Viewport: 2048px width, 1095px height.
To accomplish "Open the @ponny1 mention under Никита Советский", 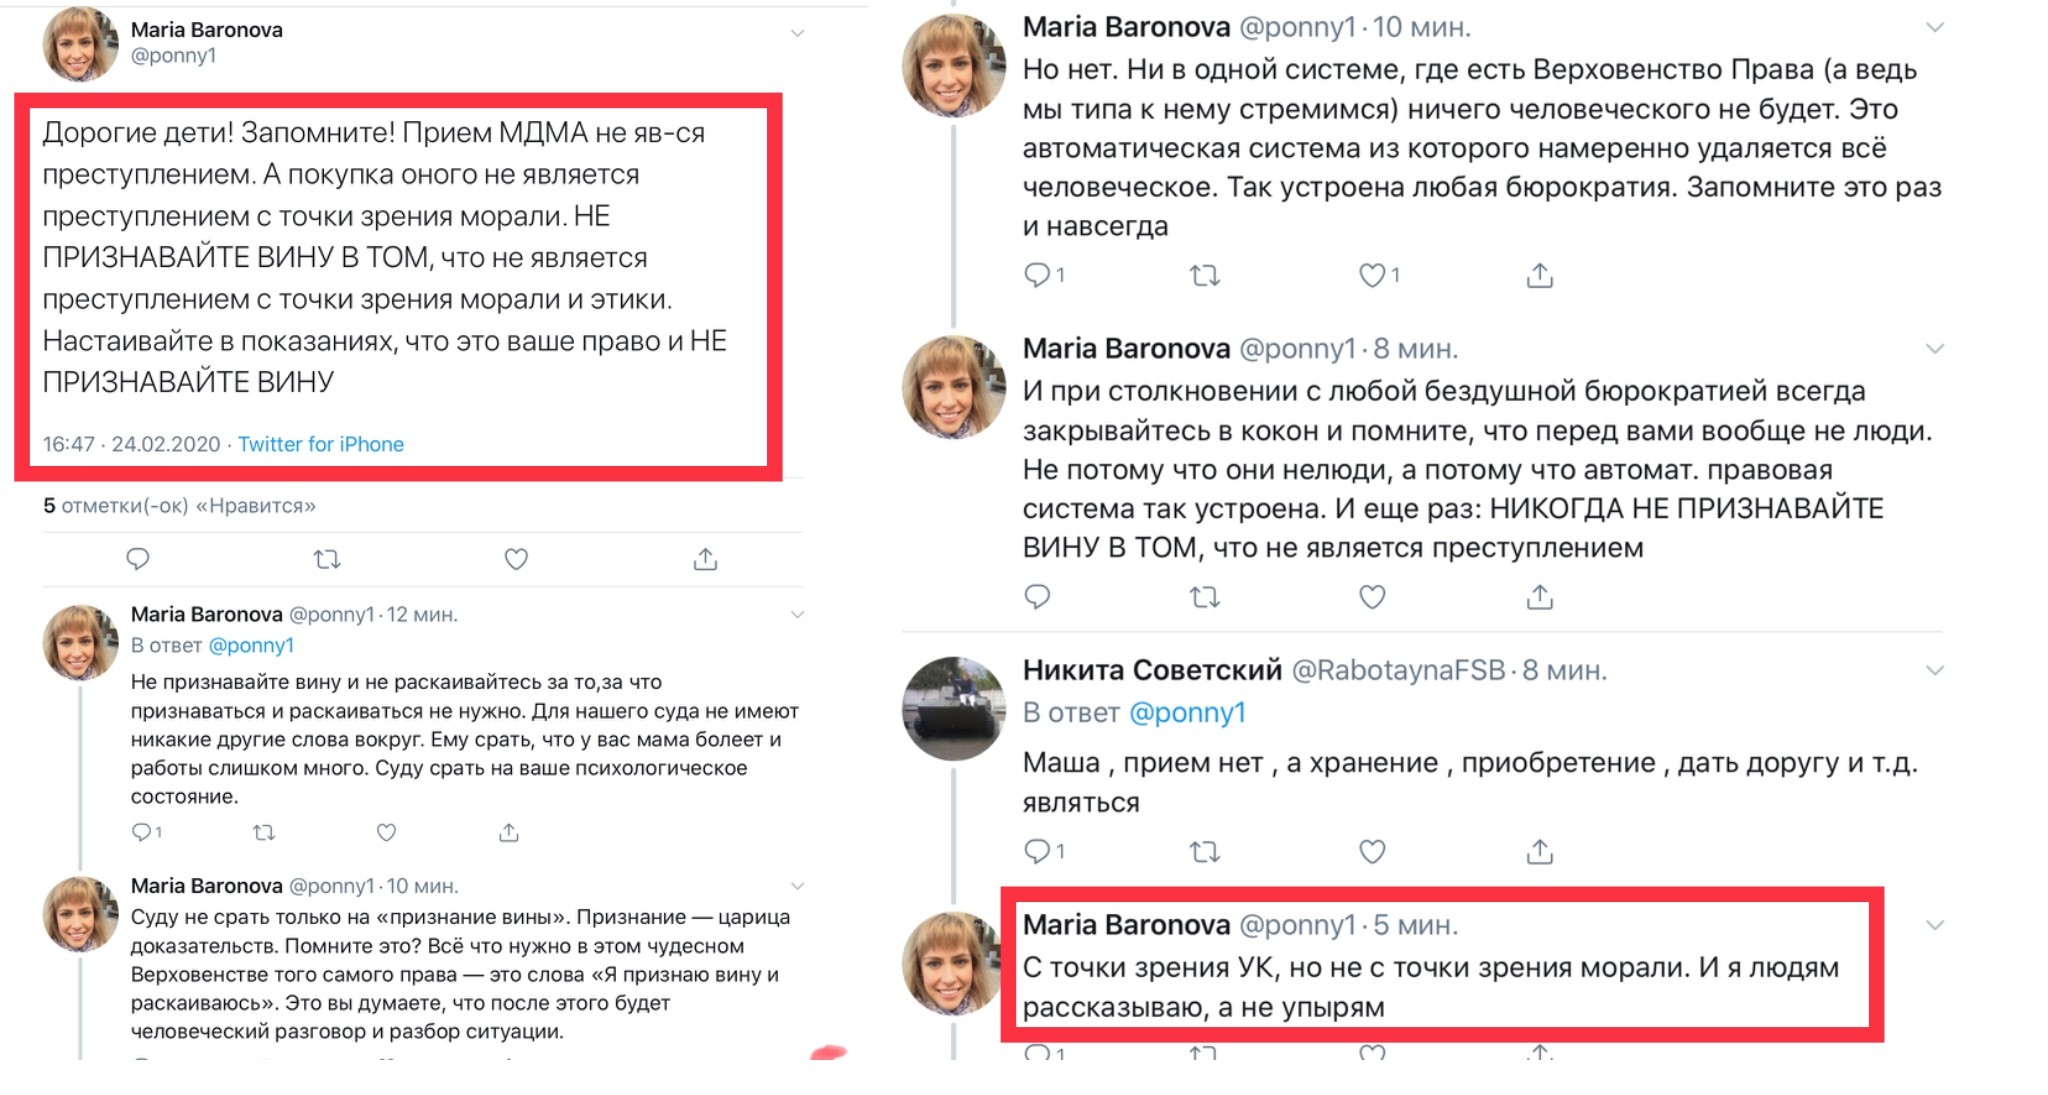I will [x=1187, y=712].
